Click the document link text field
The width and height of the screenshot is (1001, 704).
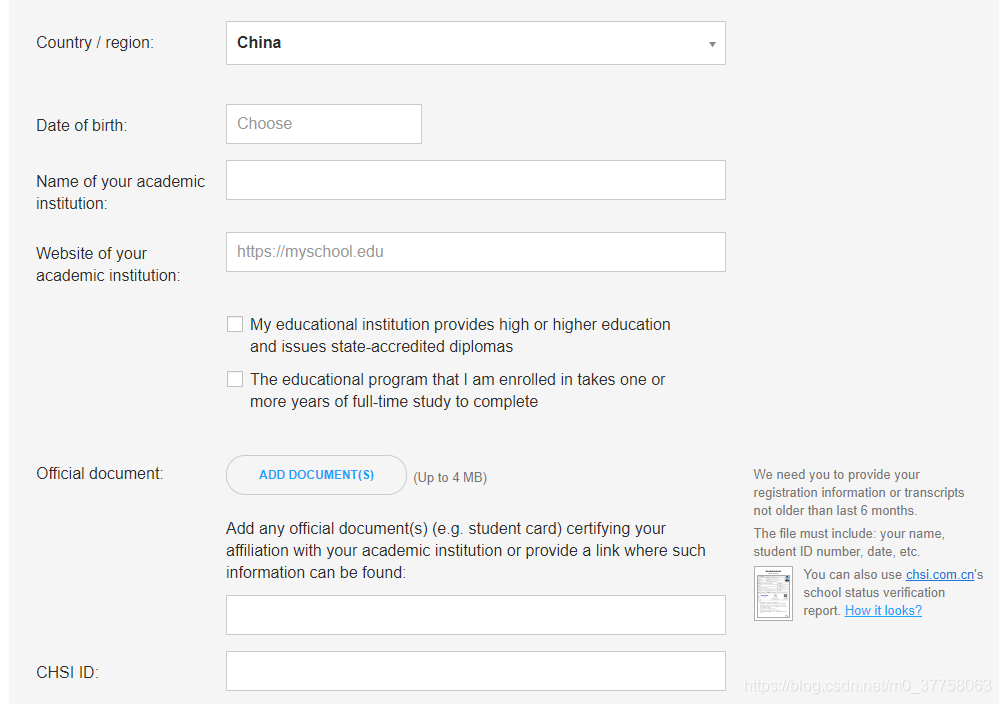[x=475, y=615]
